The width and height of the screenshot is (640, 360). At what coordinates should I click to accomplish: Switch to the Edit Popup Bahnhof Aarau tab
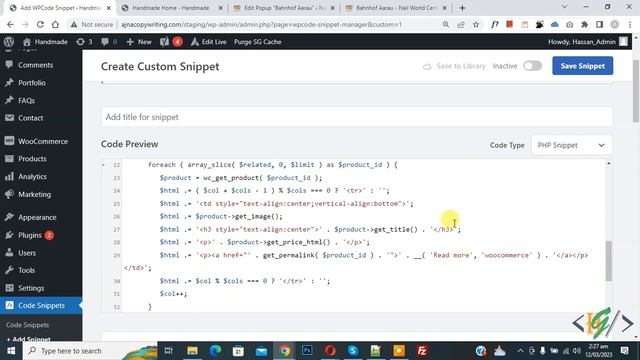(284, 8)
